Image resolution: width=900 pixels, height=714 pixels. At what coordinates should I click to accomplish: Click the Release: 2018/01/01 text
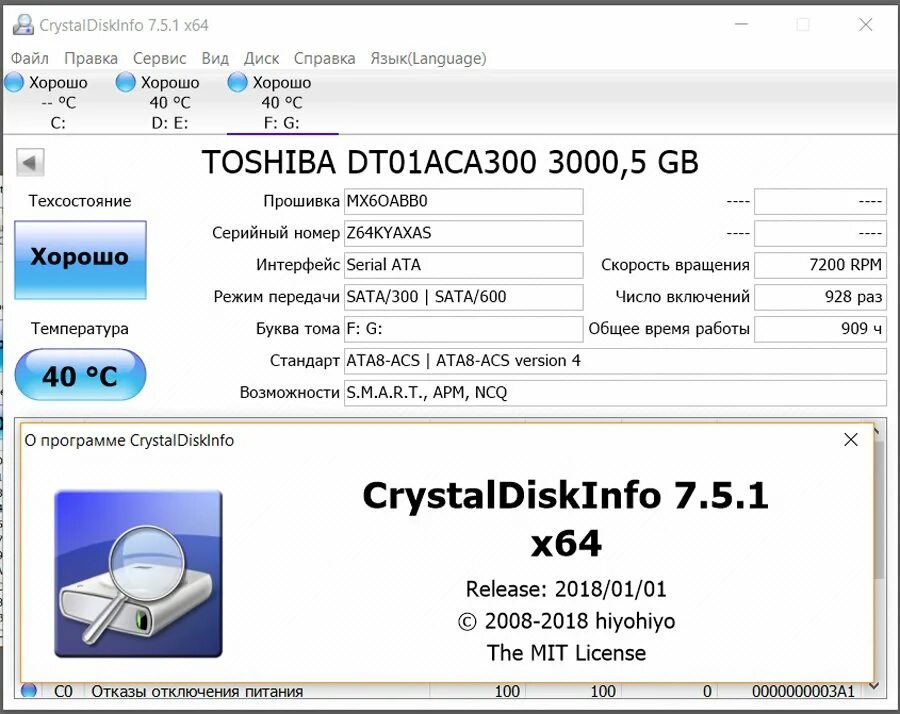pos(566,589)
